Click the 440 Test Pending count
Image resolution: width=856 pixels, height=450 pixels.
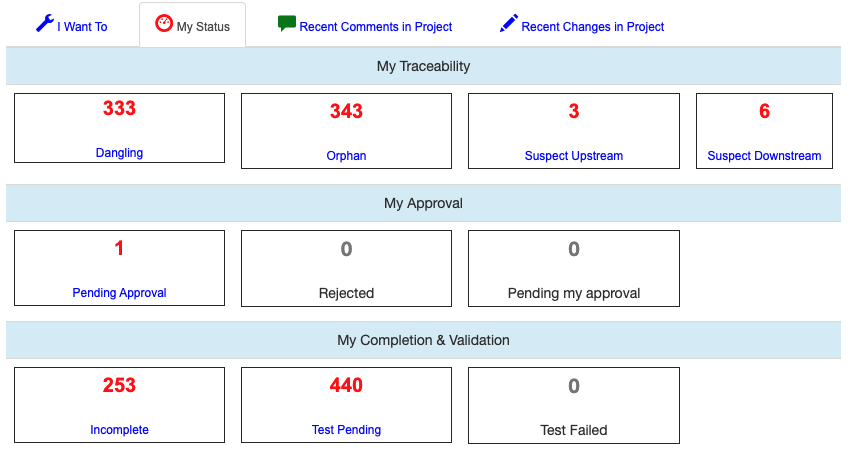tap(346, 386)
